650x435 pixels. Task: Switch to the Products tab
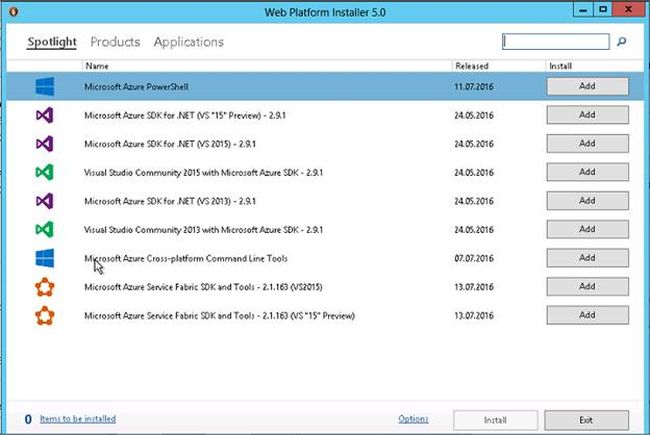point(115,42)
